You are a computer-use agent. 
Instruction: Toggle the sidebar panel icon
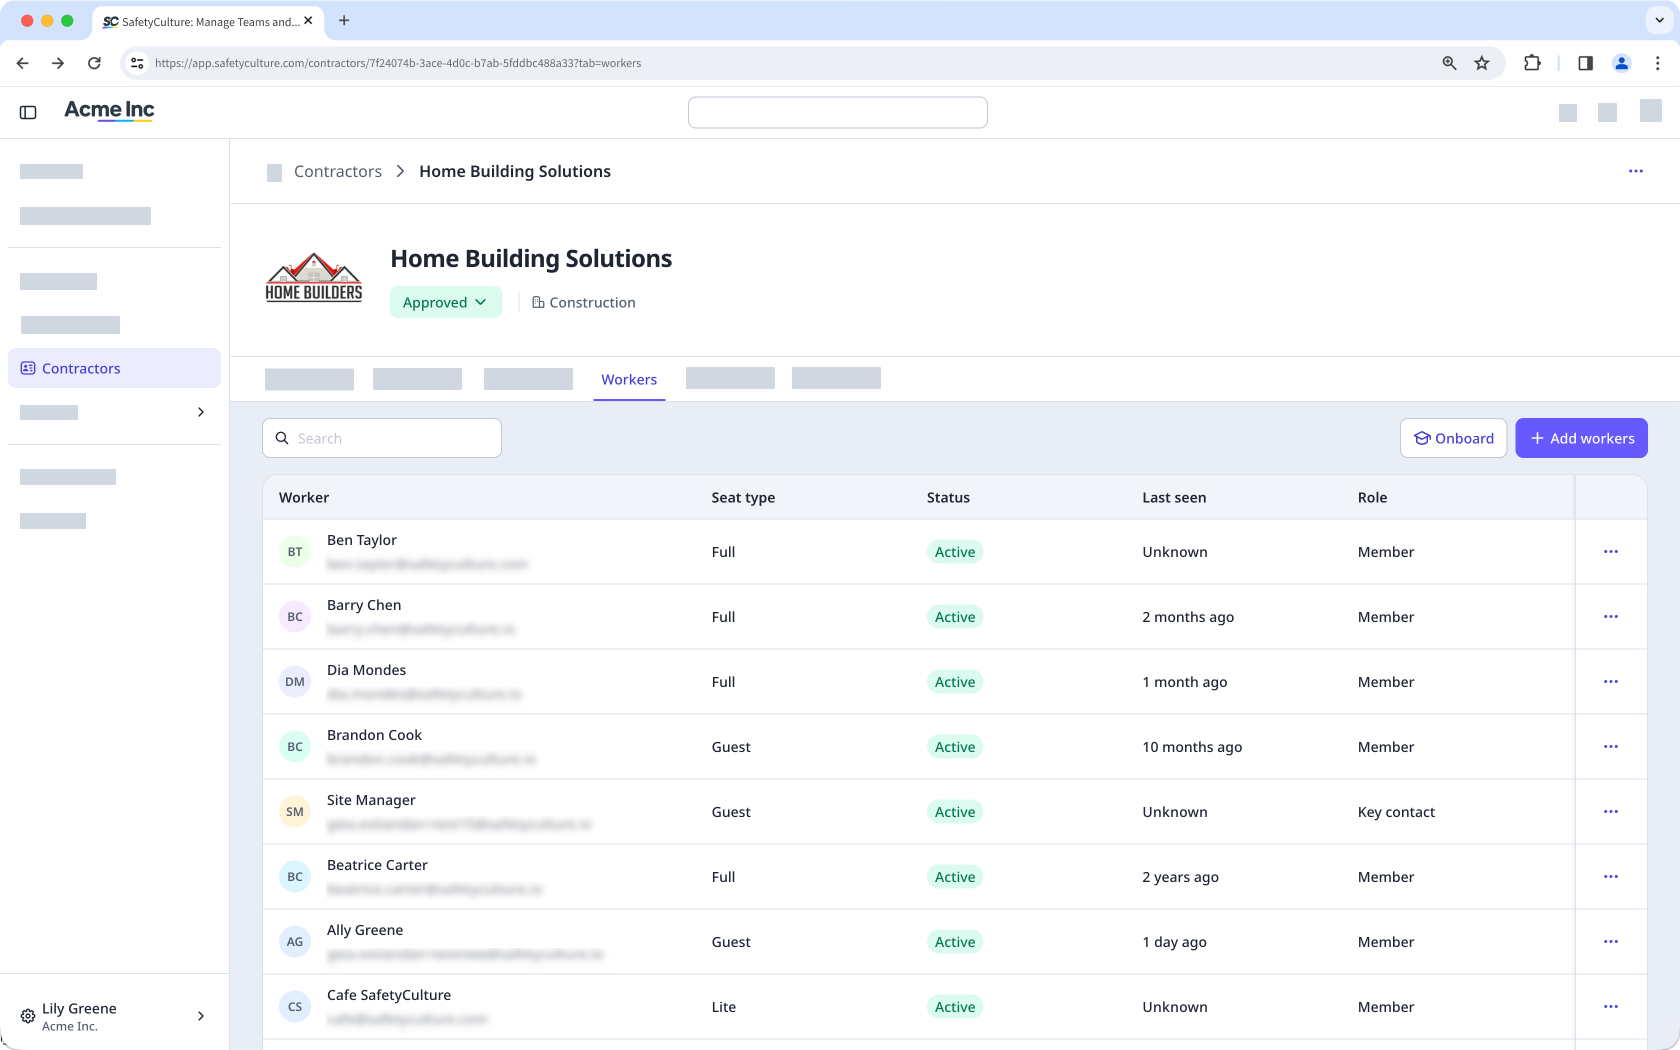[28, 112]
